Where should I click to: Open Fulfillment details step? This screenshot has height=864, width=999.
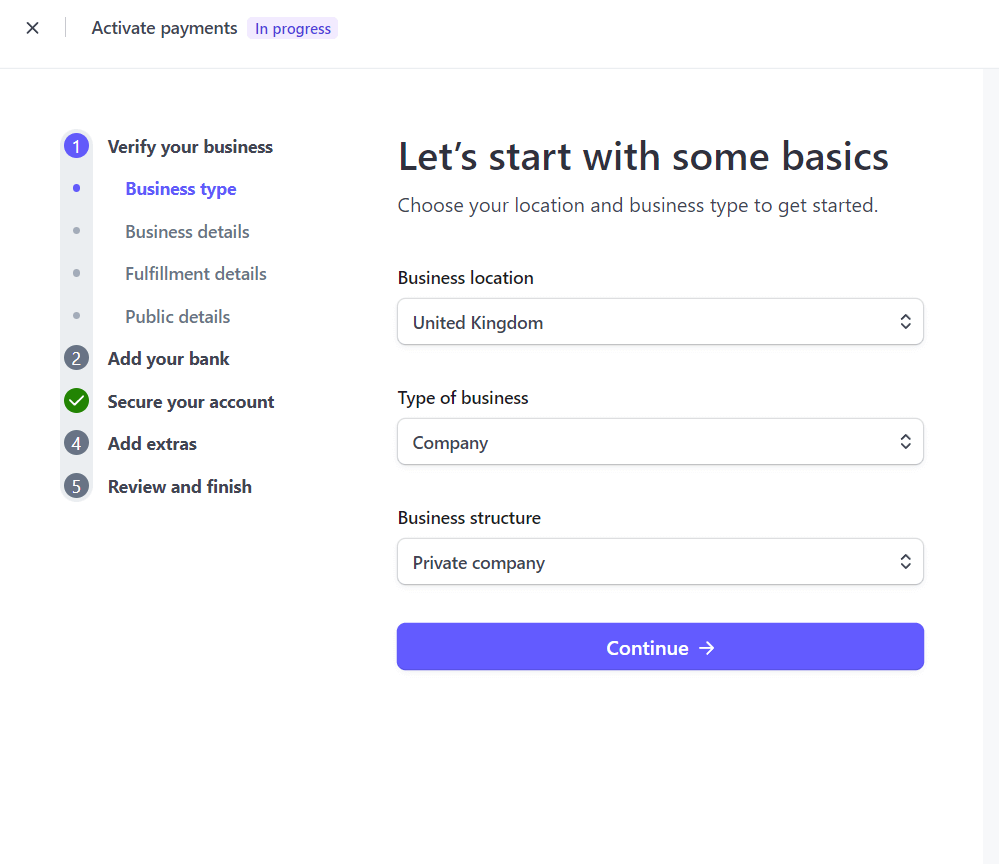196,274
